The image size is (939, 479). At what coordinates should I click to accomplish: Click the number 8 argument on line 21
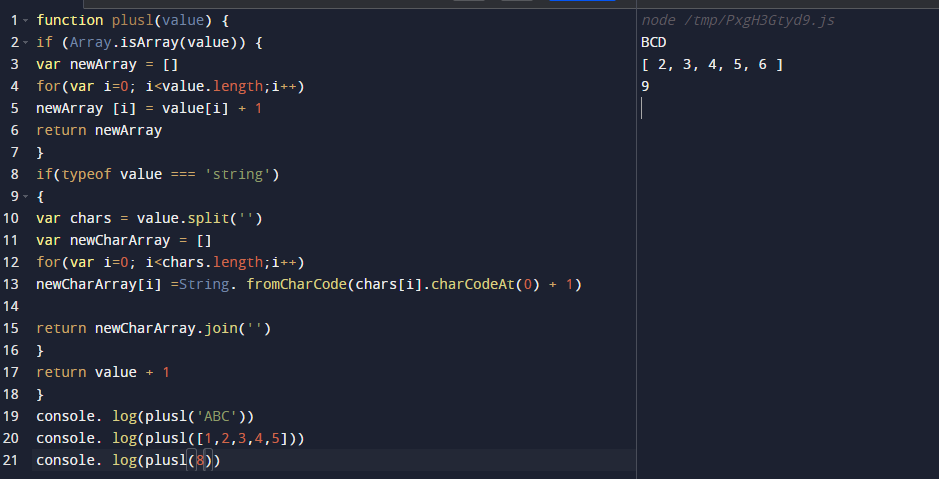tap(200, 460)
